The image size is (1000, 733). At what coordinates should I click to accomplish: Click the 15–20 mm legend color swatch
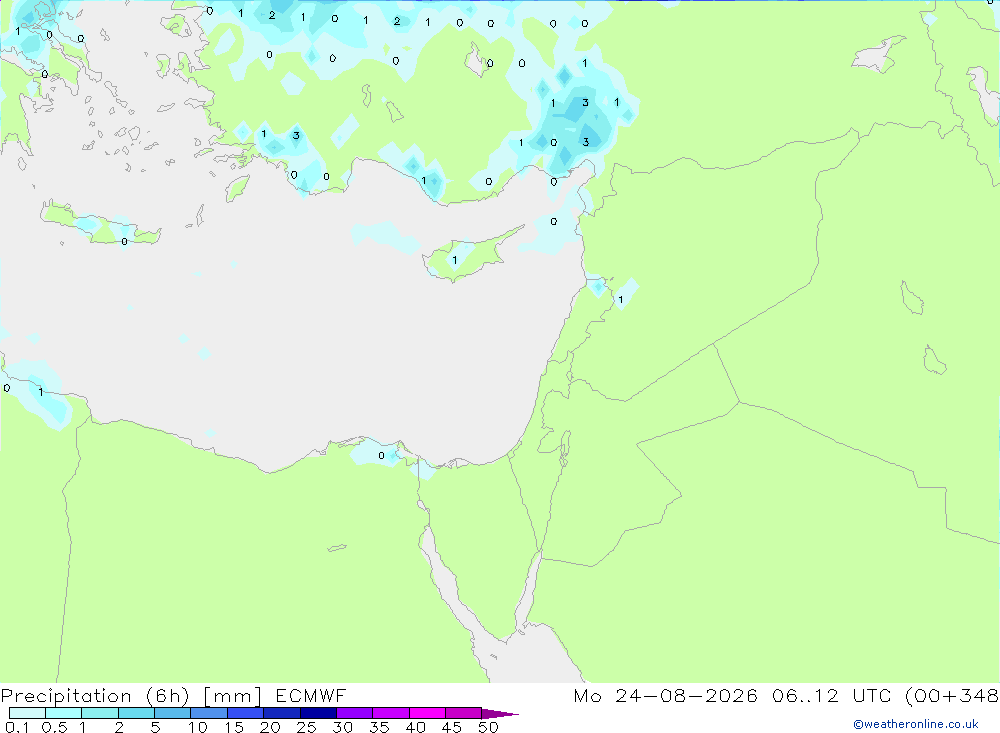pos(246,713)
